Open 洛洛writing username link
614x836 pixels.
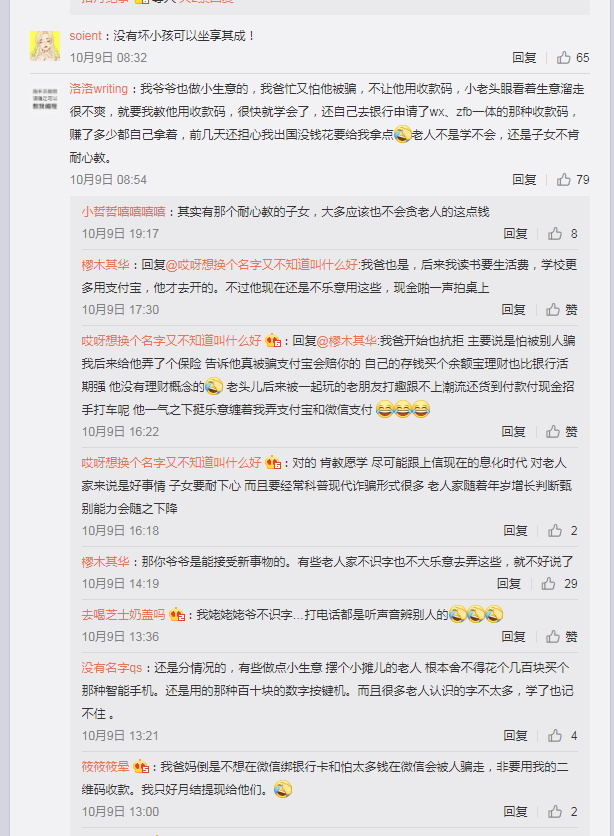coord(99,89)
